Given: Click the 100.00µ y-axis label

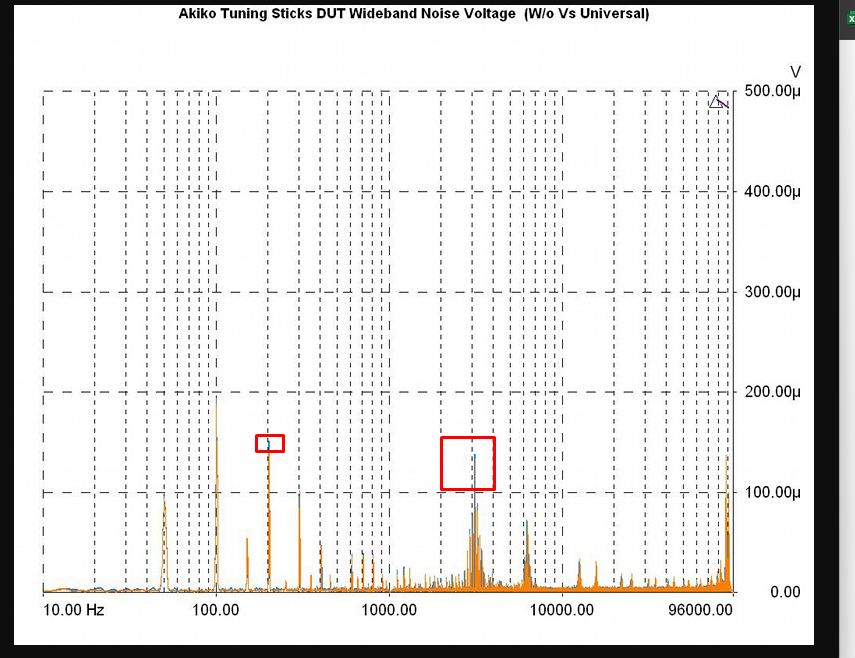Looking at the screenshot, I should (x=772, y=492).
